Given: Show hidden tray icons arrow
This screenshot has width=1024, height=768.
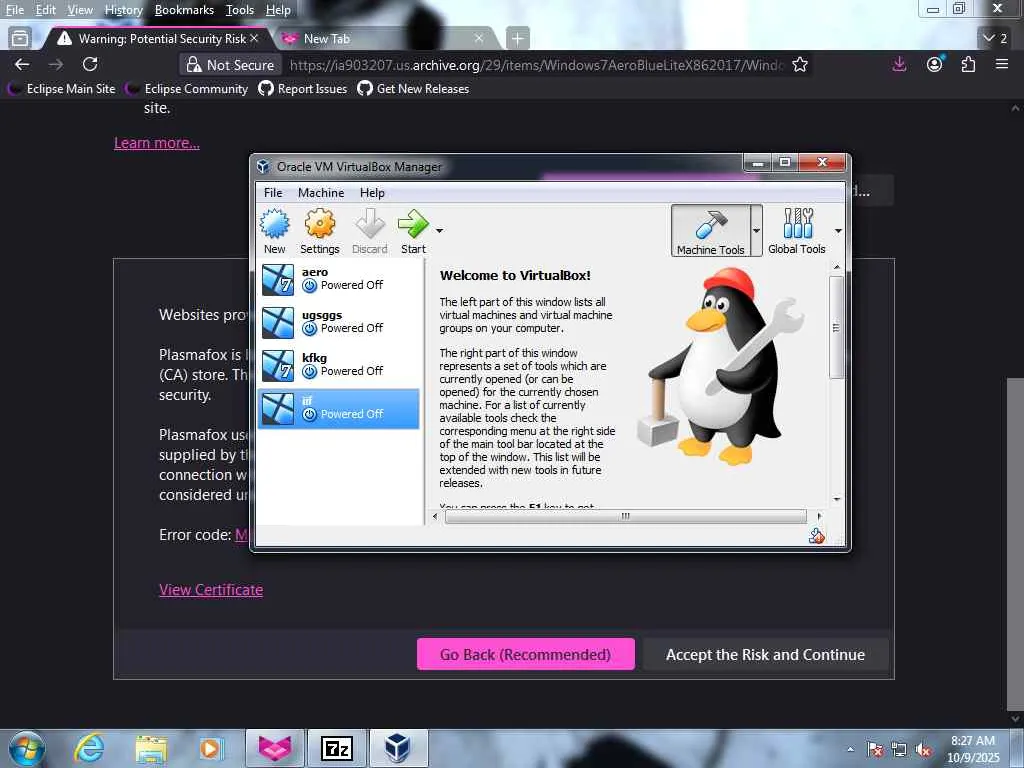Looking at the screenshot, I should coord(850,750).
